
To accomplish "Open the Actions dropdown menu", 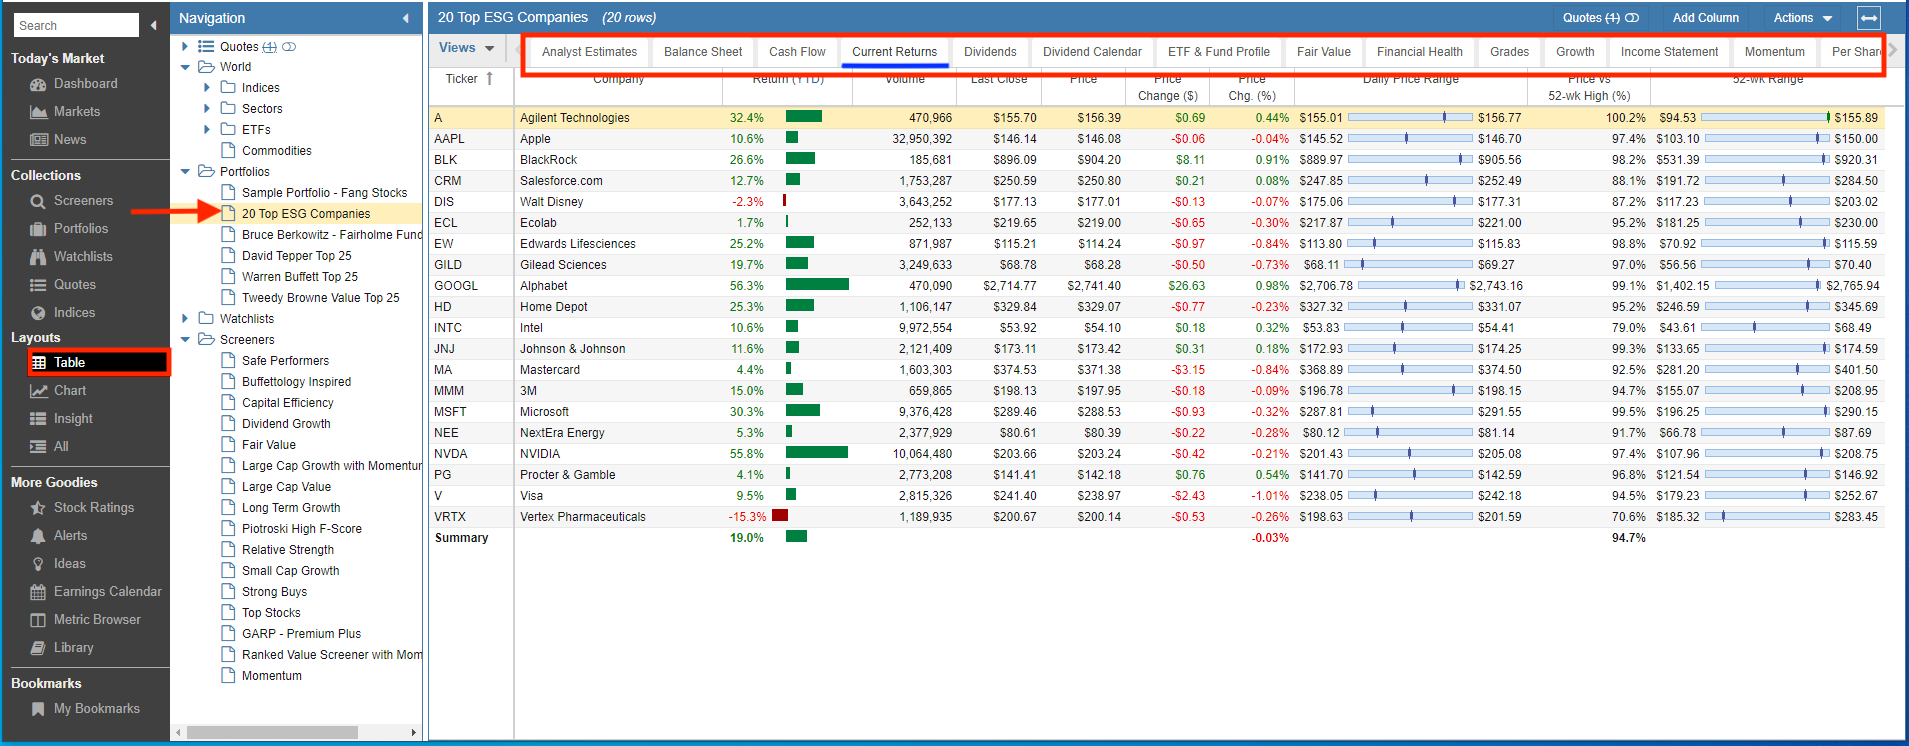I will pos(1803,18).
